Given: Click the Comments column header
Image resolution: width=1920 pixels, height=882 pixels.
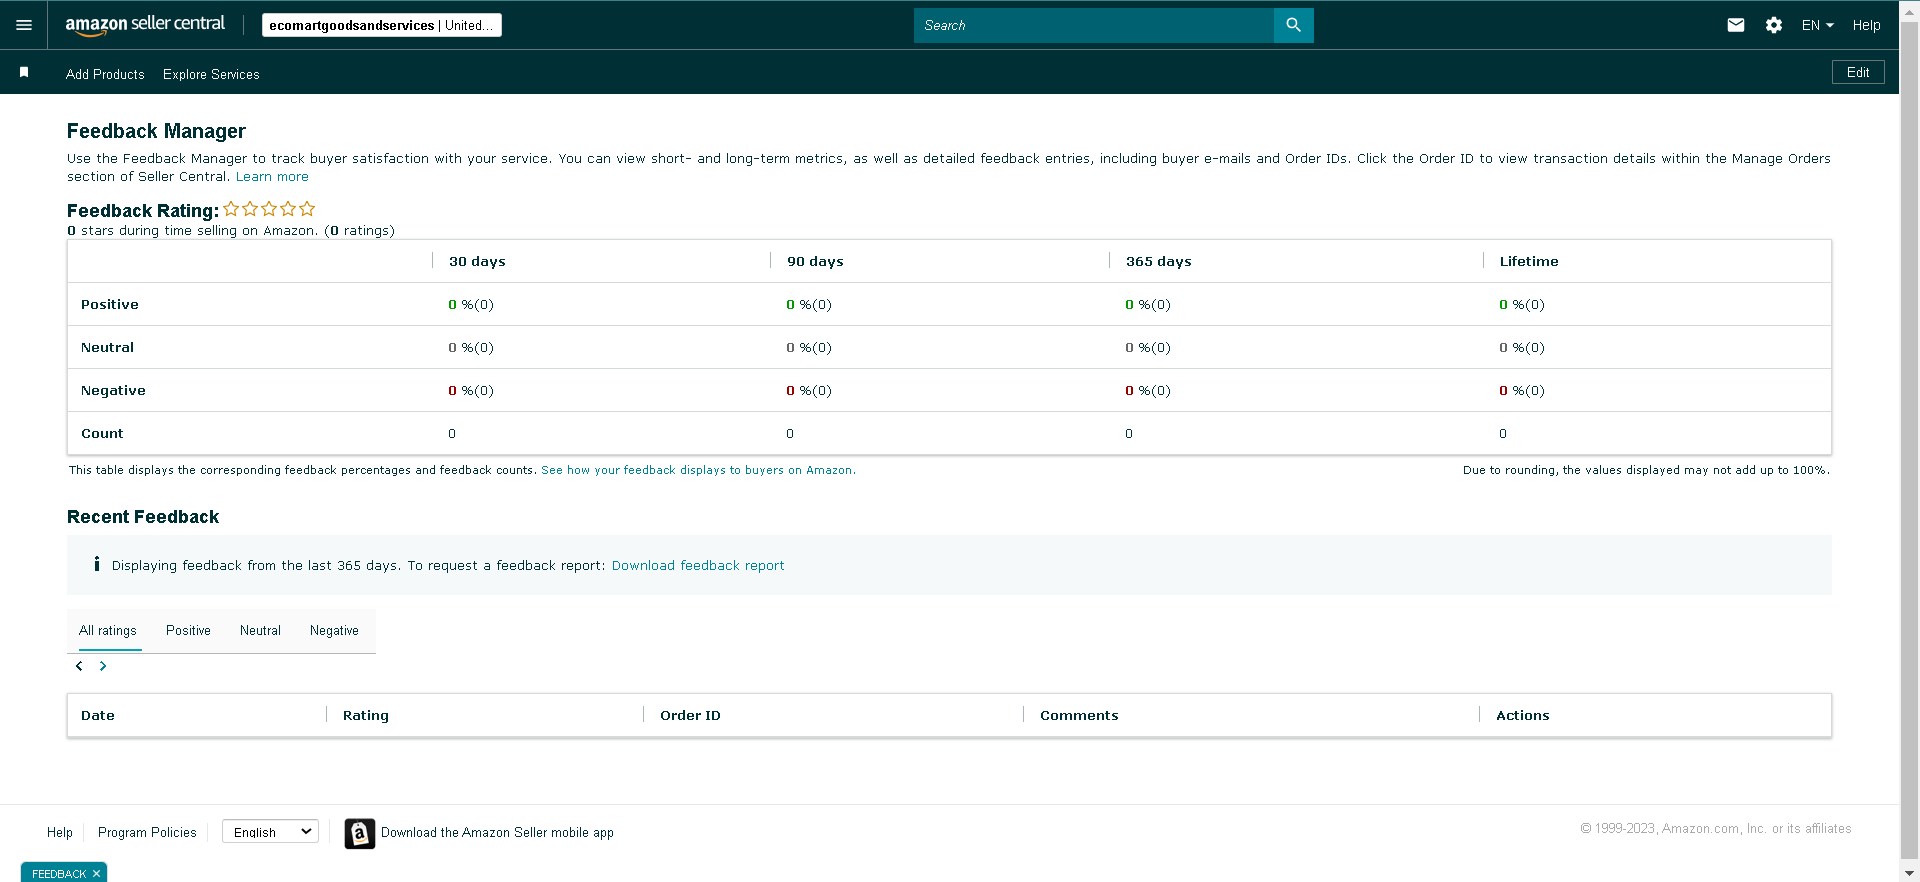Looking at the screenshot, I should (x=1079, y=715).
